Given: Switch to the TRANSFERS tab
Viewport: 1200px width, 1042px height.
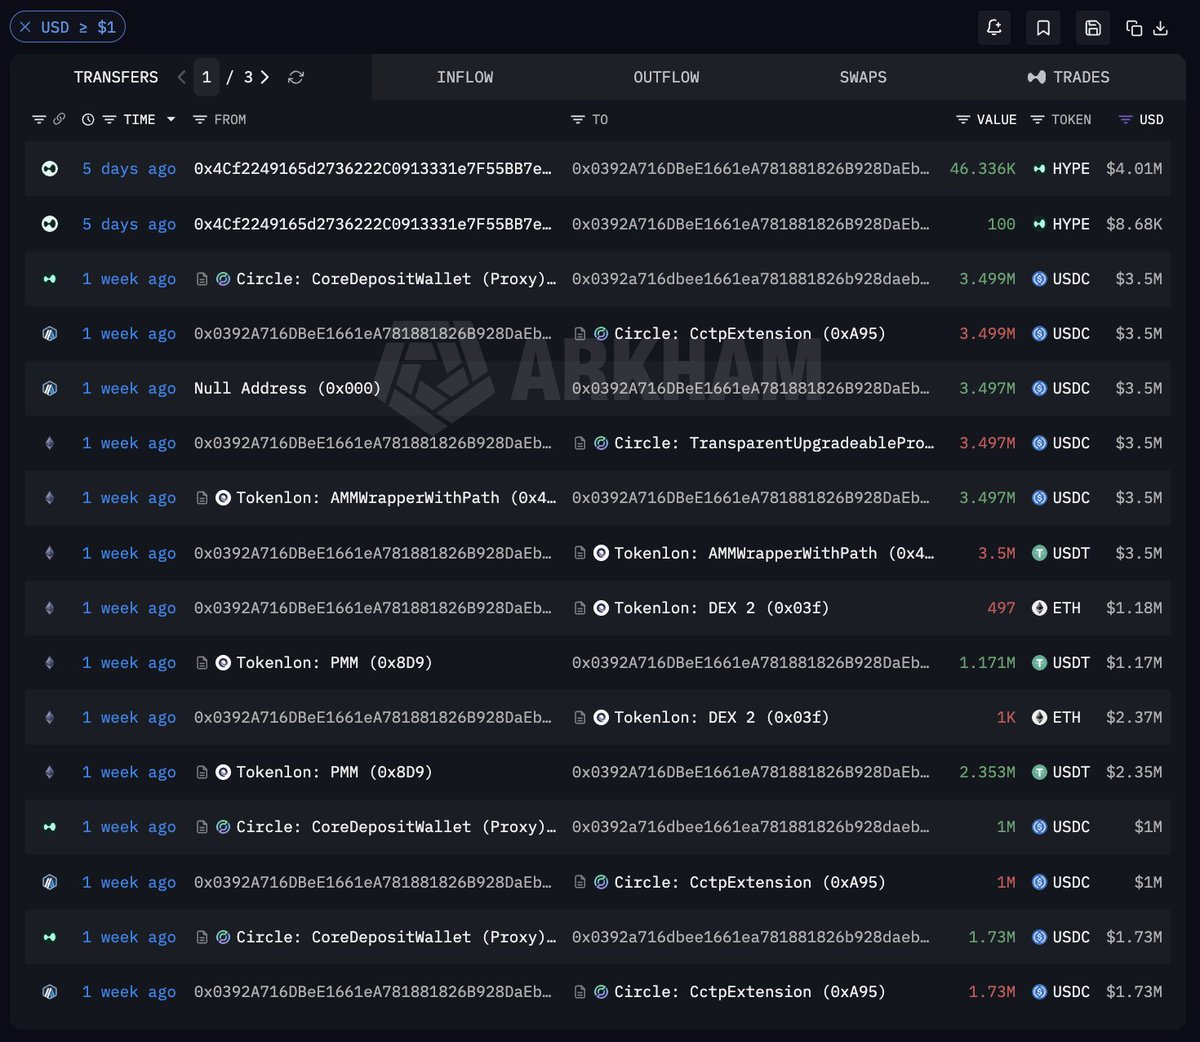Looking at the screenshot, I should point(116,77).
